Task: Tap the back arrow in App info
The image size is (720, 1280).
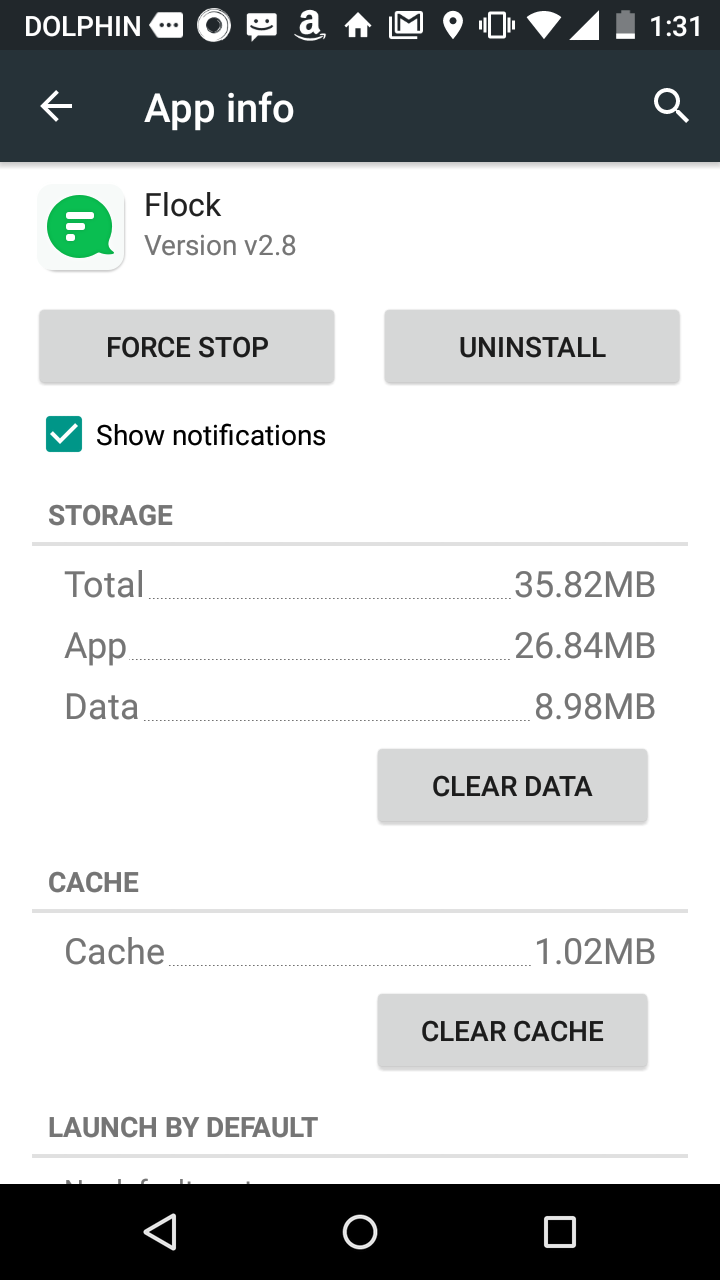Action: tap(57, 107)
